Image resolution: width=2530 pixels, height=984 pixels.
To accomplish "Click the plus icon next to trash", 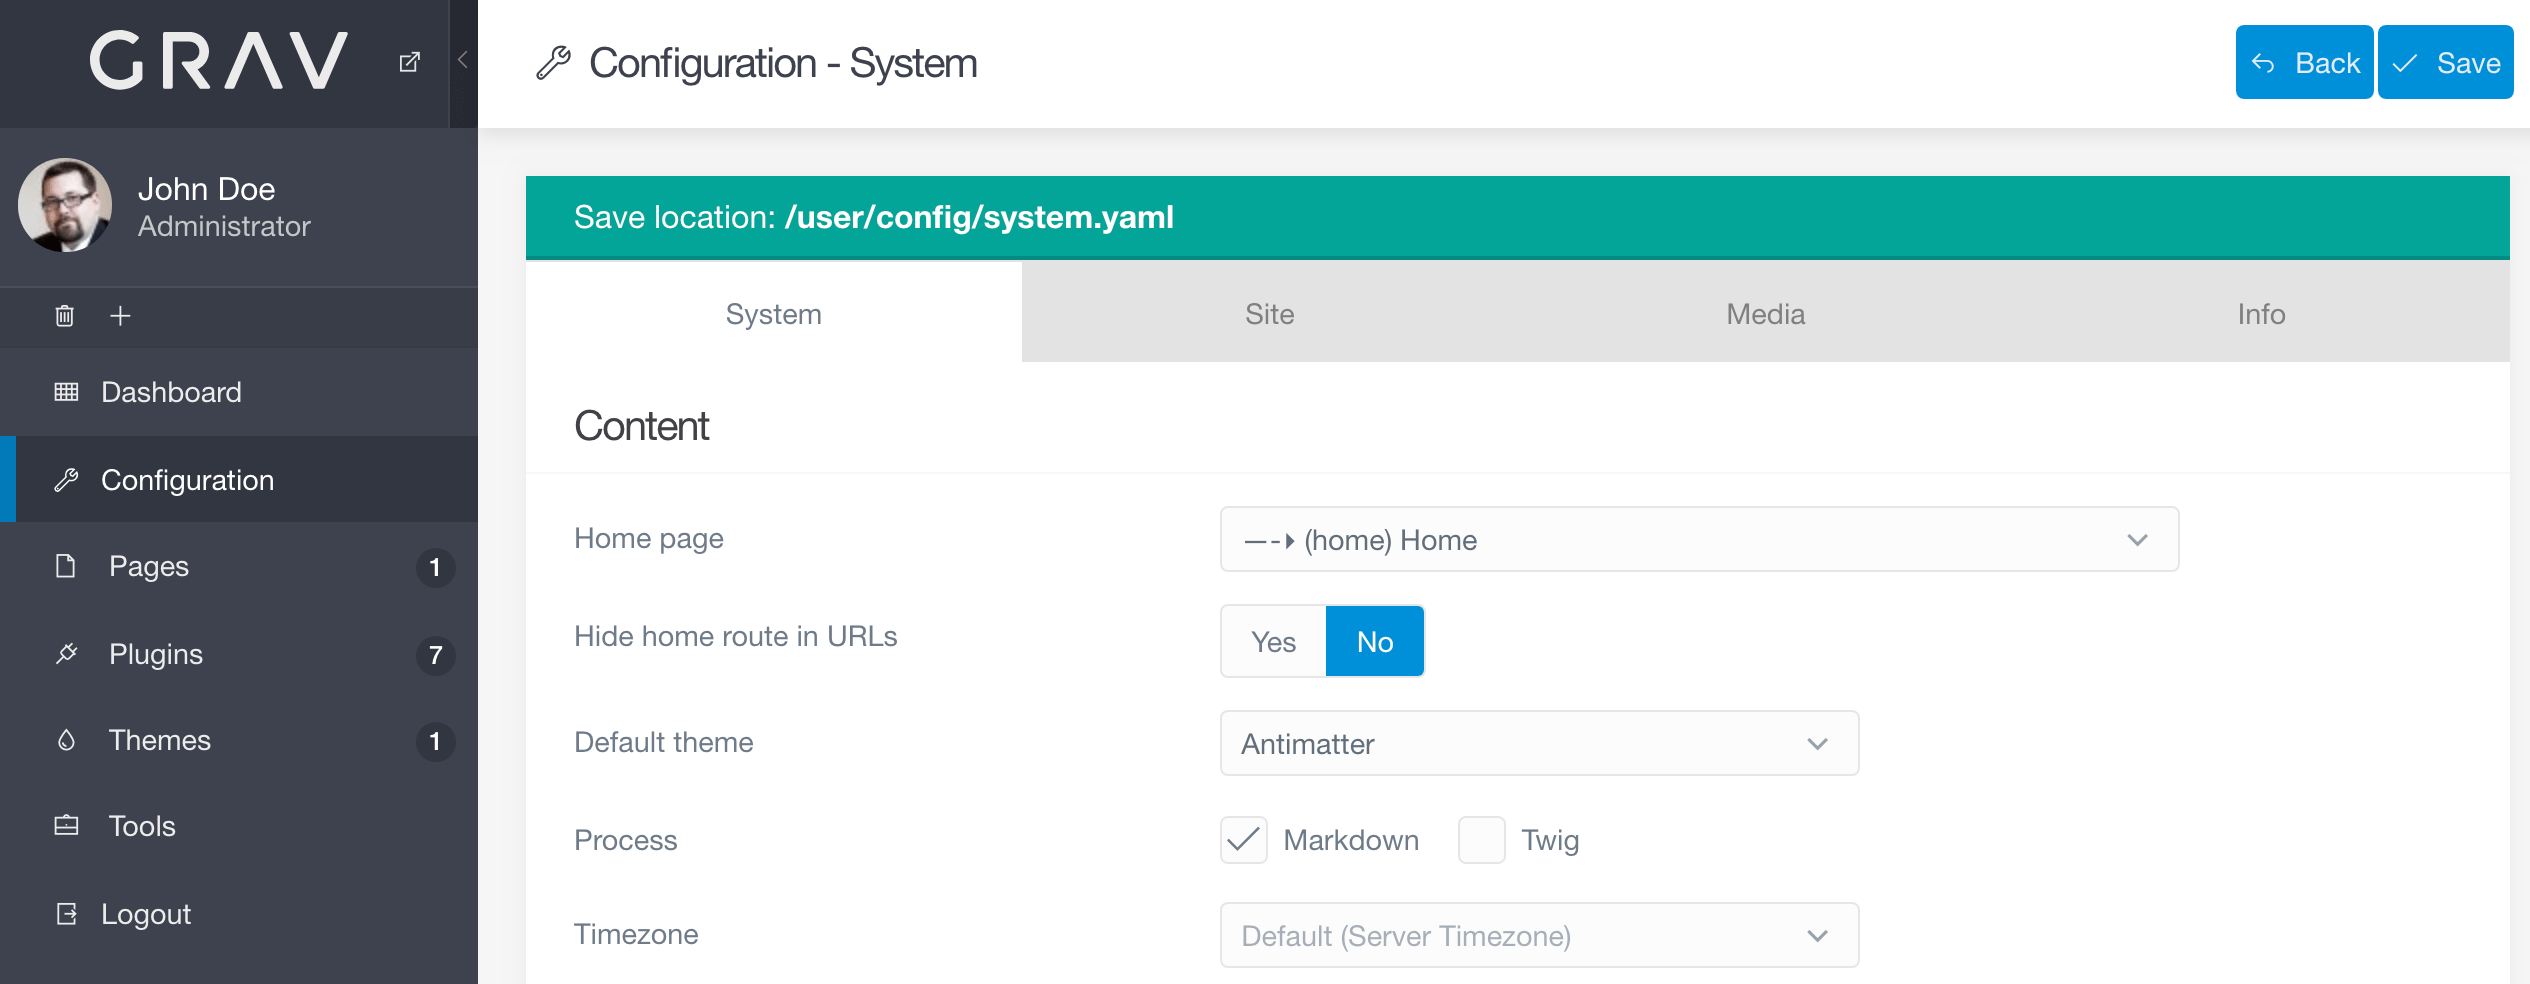I will [119, 315].
